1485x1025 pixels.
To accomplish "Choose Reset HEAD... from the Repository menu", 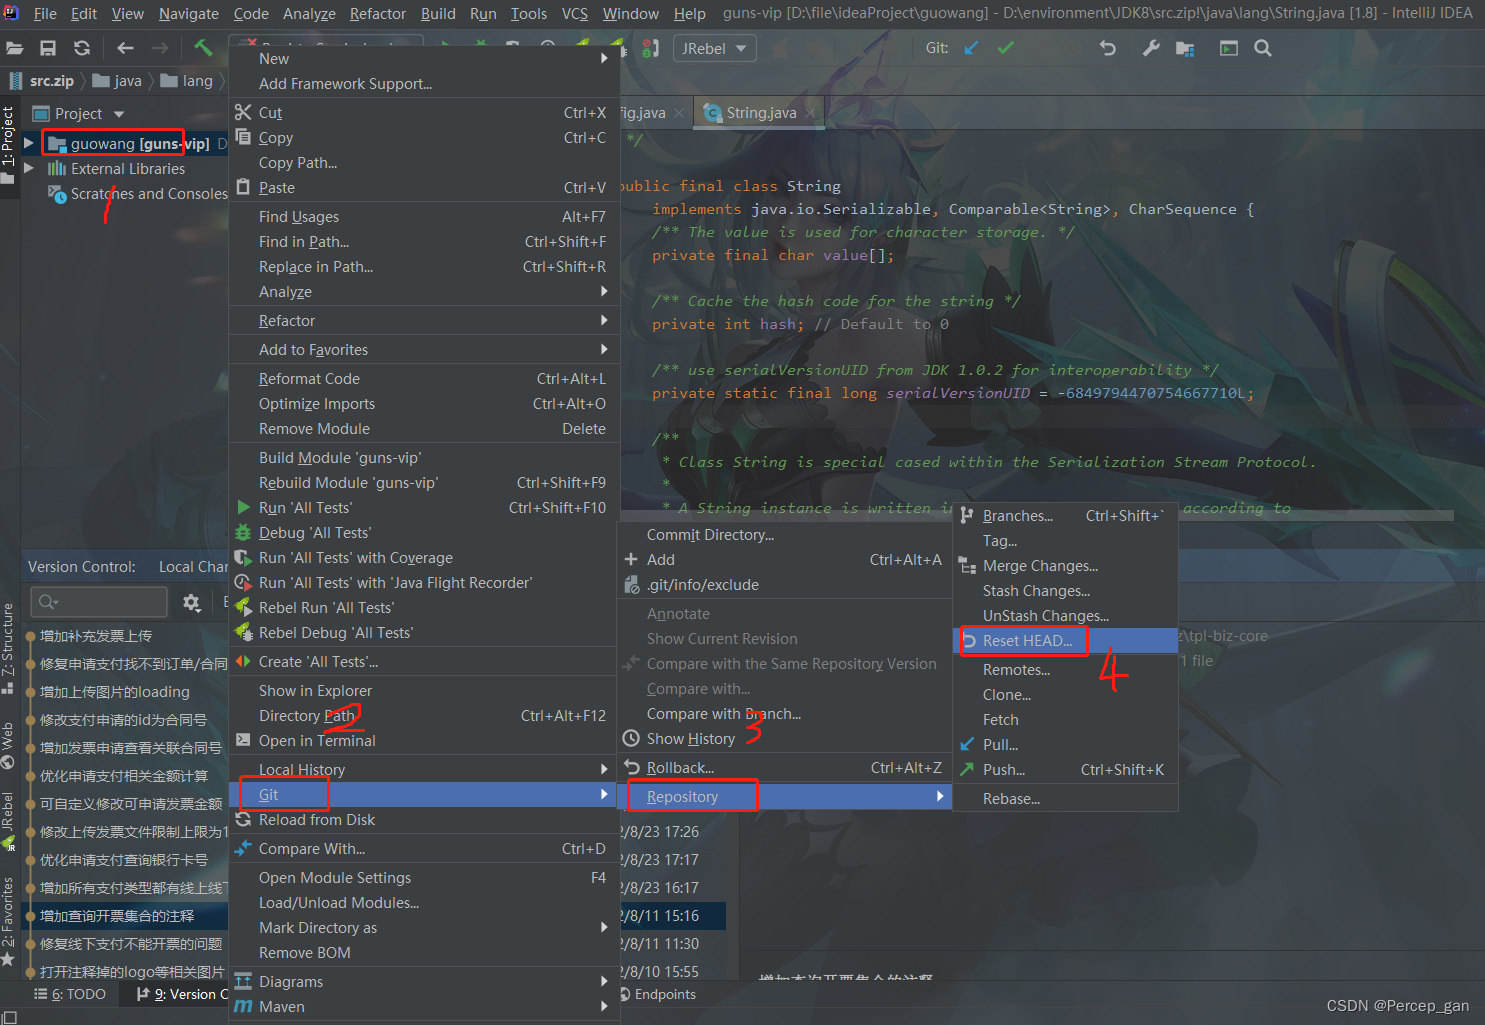I will tap(1065, 640).
